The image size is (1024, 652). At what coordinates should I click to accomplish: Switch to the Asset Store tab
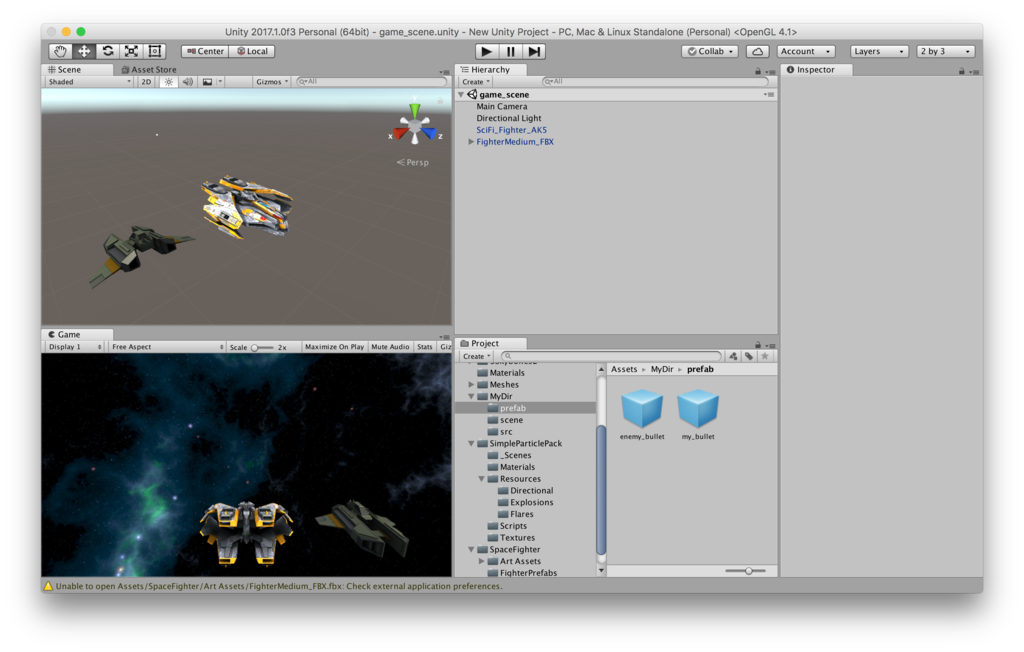click(x=149, y=69)
